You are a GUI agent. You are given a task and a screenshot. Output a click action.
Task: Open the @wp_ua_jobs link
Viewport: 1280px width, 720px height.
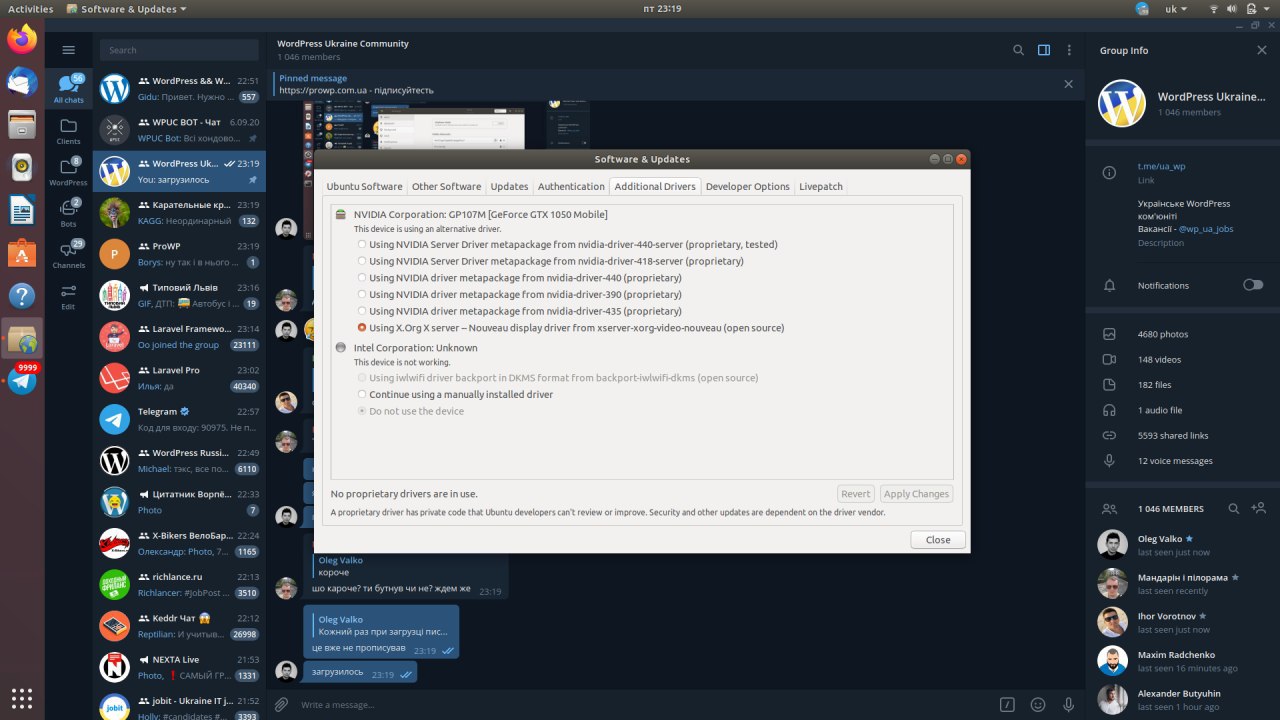coord(1206,229)
